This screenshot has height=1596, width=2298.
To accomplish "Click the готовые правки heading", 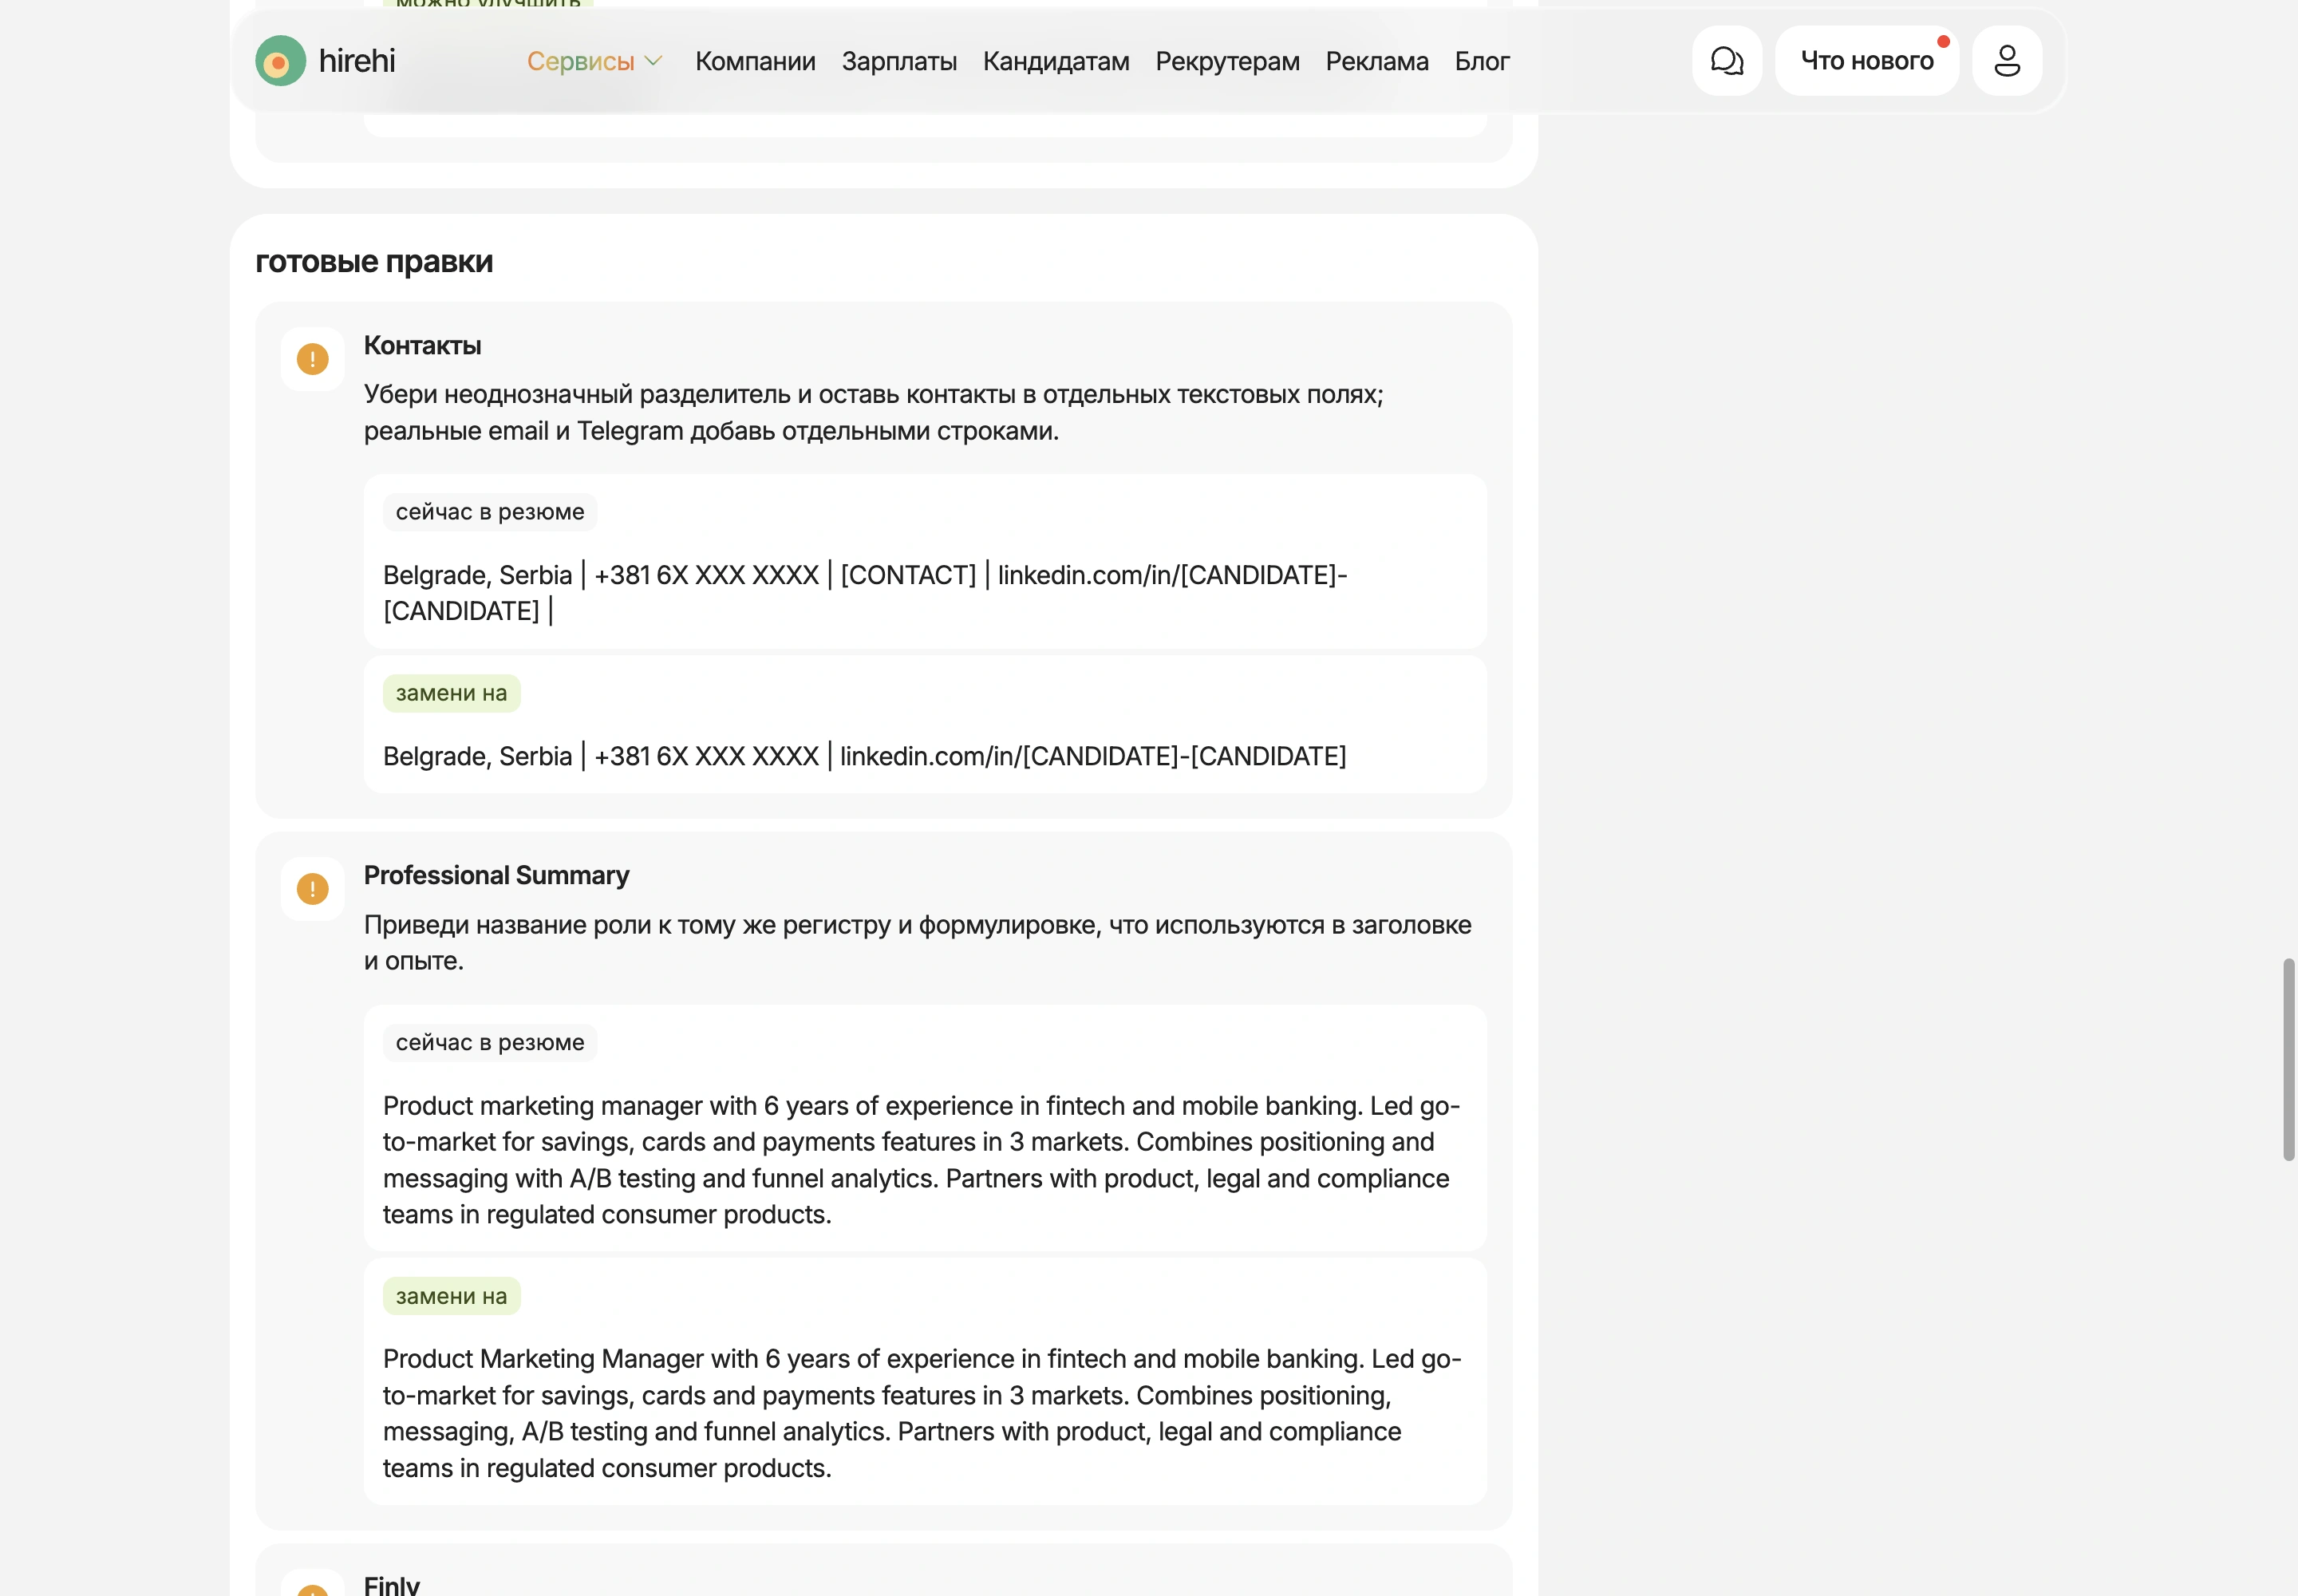I will [x=374, y=262].
